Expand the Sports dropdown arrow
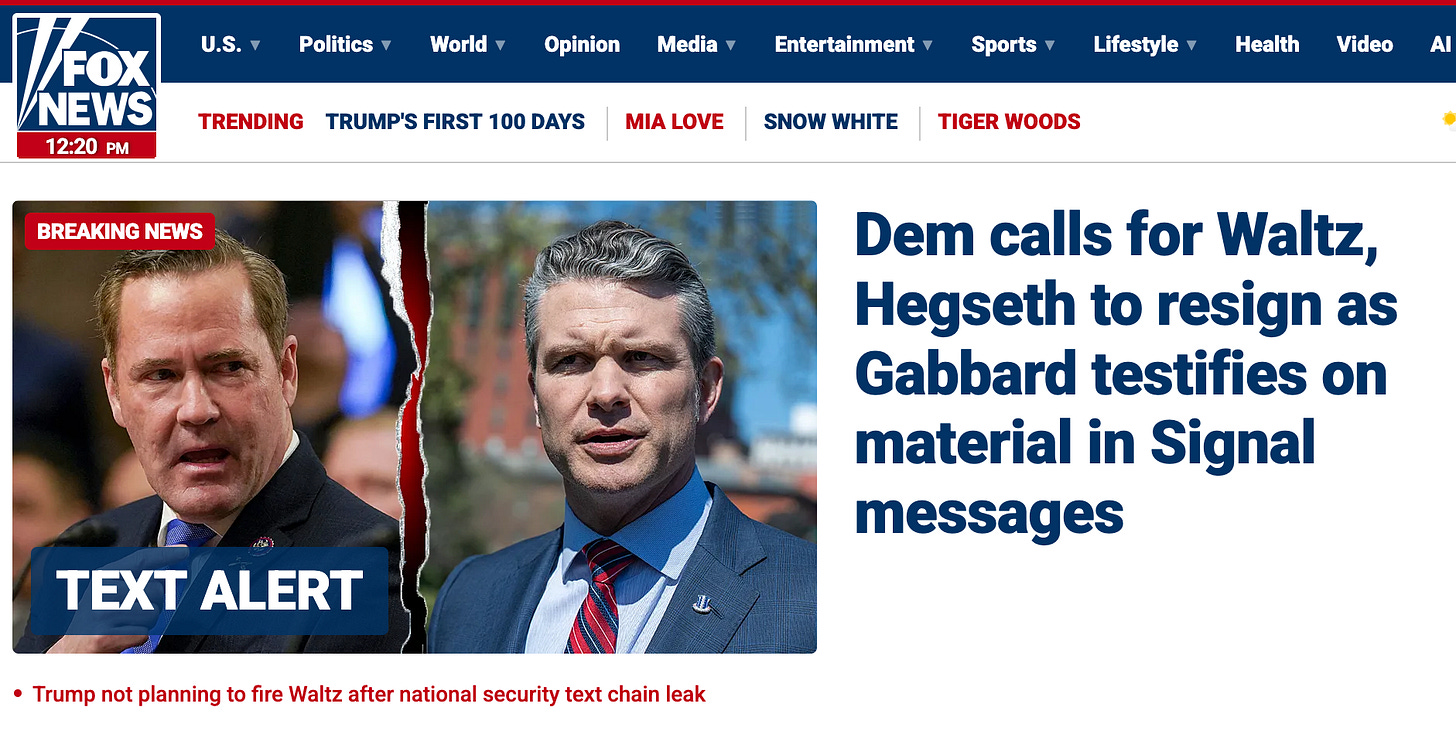Viewport: 1456px width, 741px height. pyautogui.click(x=1050, y=45)
